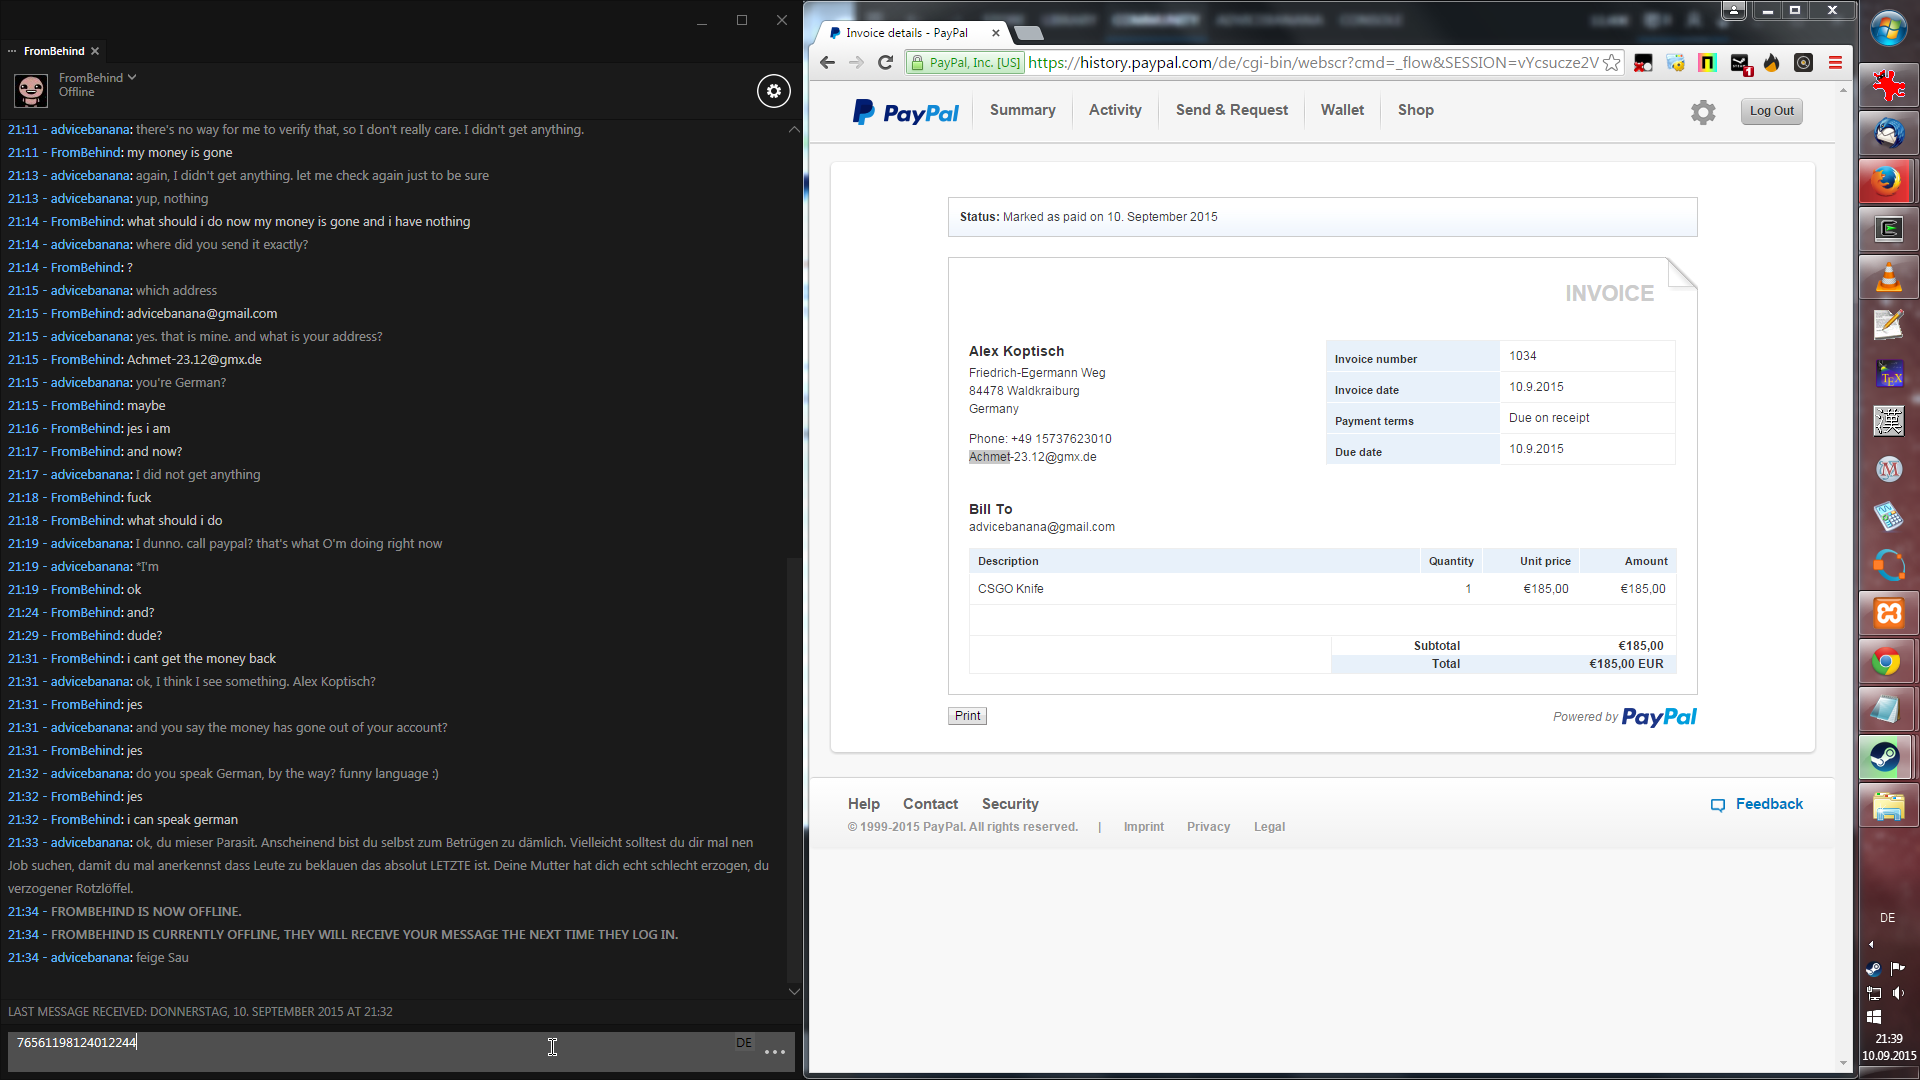This screenshot has width=1920, height=1080.
Task: Open Steam chat settings gear
Action: pyautogui.click(x=773, y=91)
